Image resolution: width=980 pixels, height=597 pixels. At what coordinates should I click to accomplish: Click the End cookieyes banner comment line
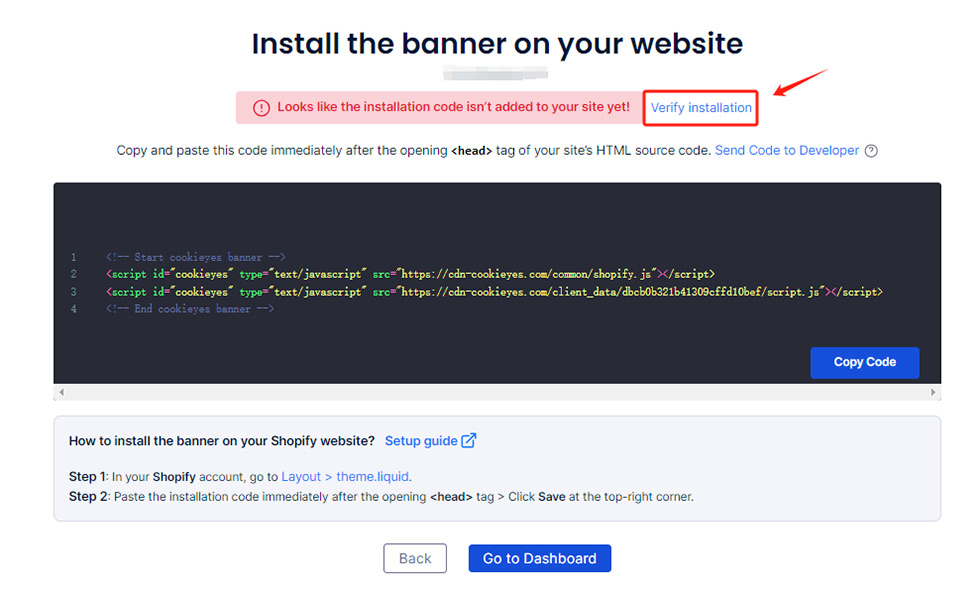coord(189,310)
